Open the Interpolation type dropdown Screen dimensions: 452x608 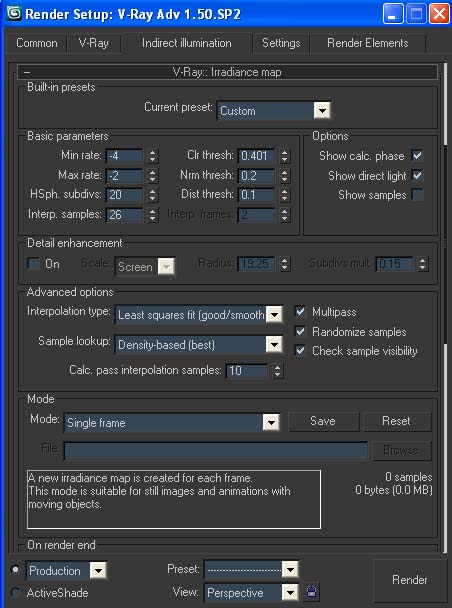coord(199,315)
